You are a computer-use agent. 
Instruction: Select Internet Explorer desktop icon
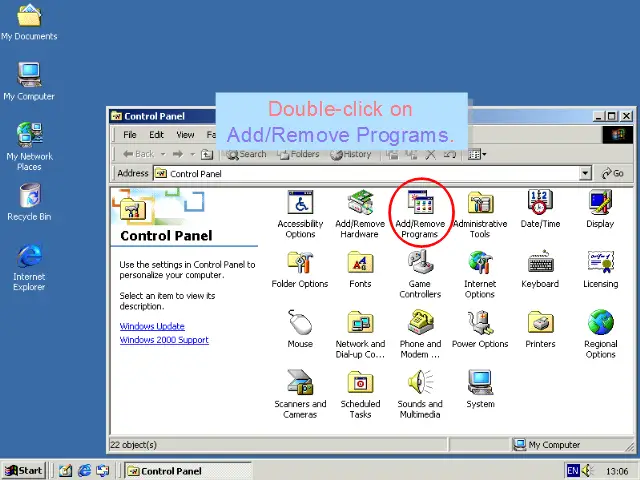pyautogui.click(x=29, y=267)
